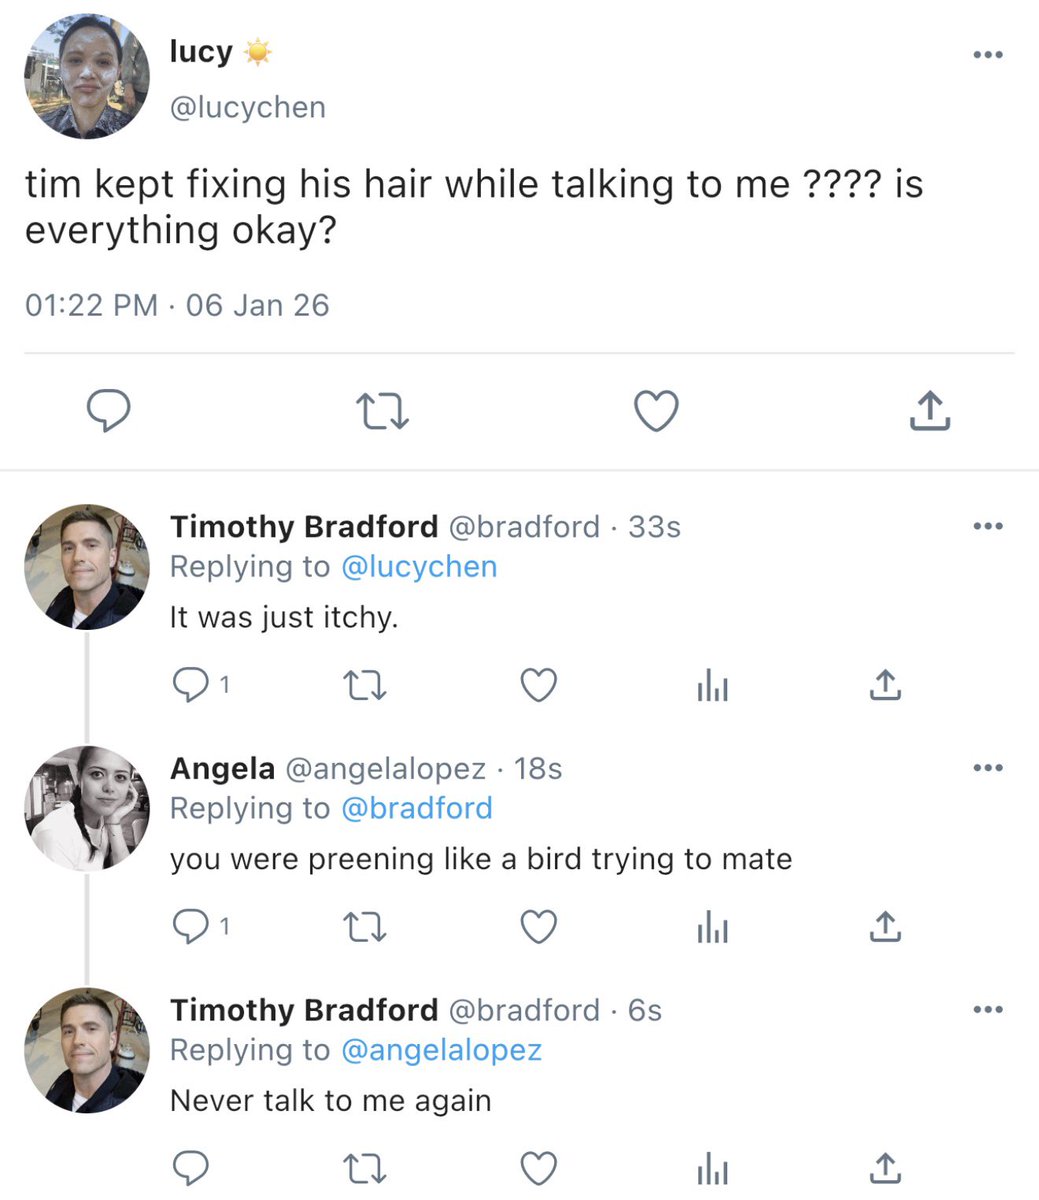Open more options on Angela's reply
Screen dimensions: 1039x1200
pos(987,768)
